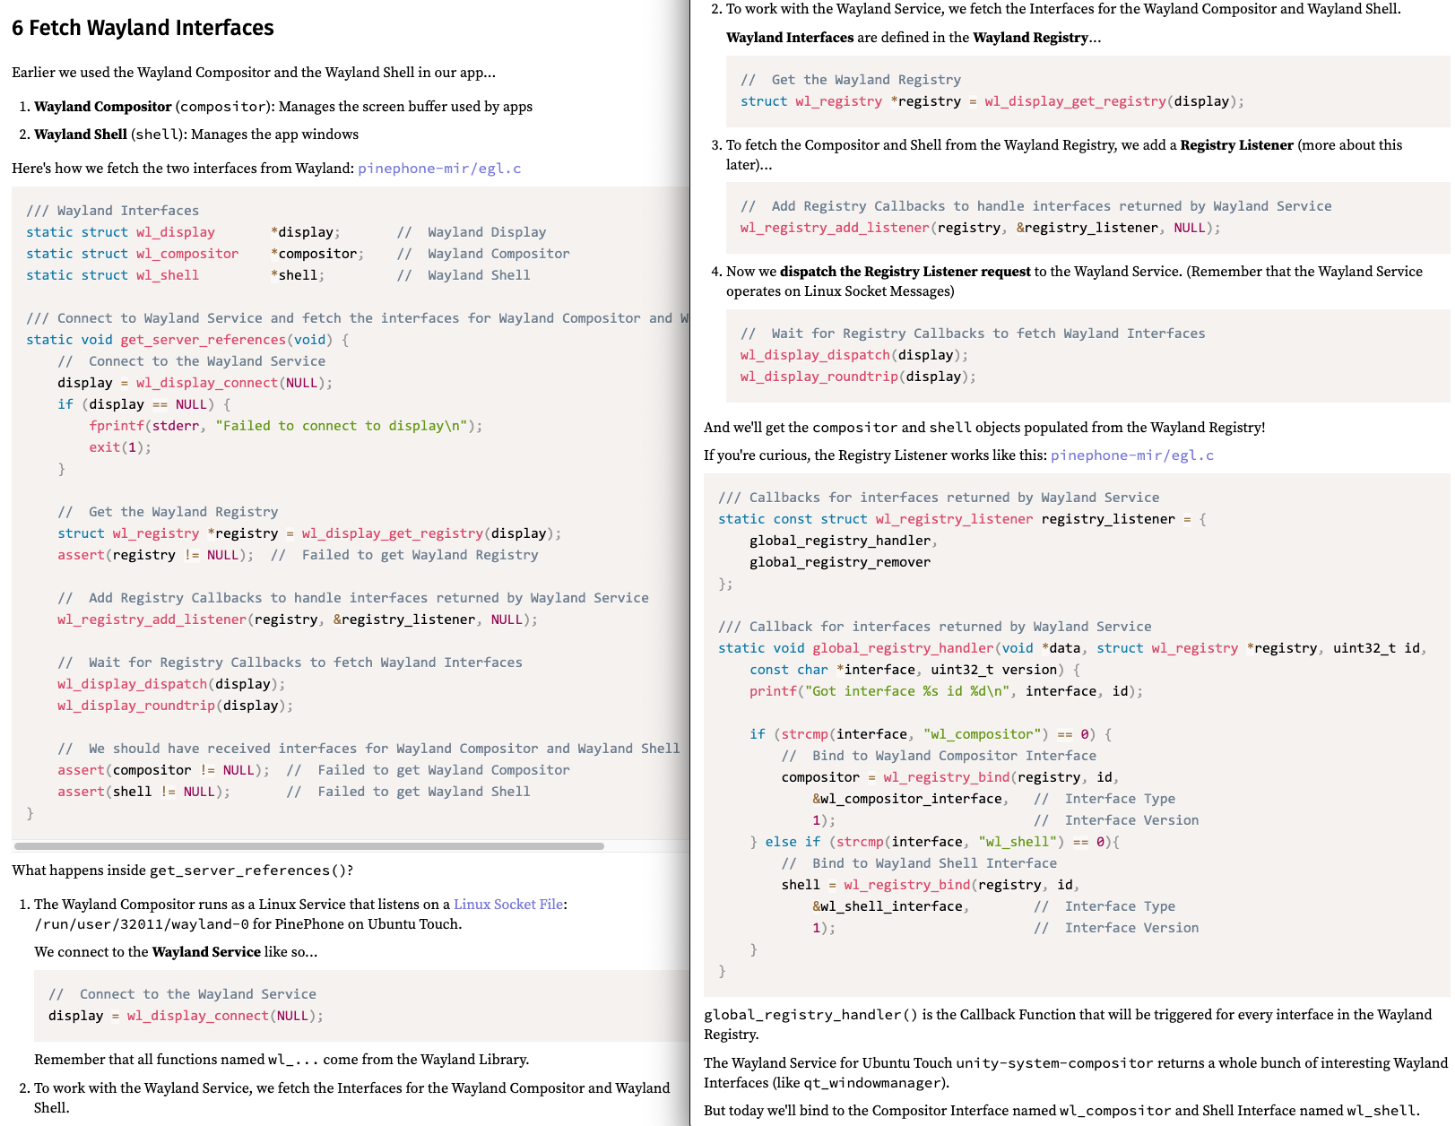Click the &wl_shell_interface argument
Image resolution: width=1455 pixels, height=1126 pixels.
click(x=887, y=906)
